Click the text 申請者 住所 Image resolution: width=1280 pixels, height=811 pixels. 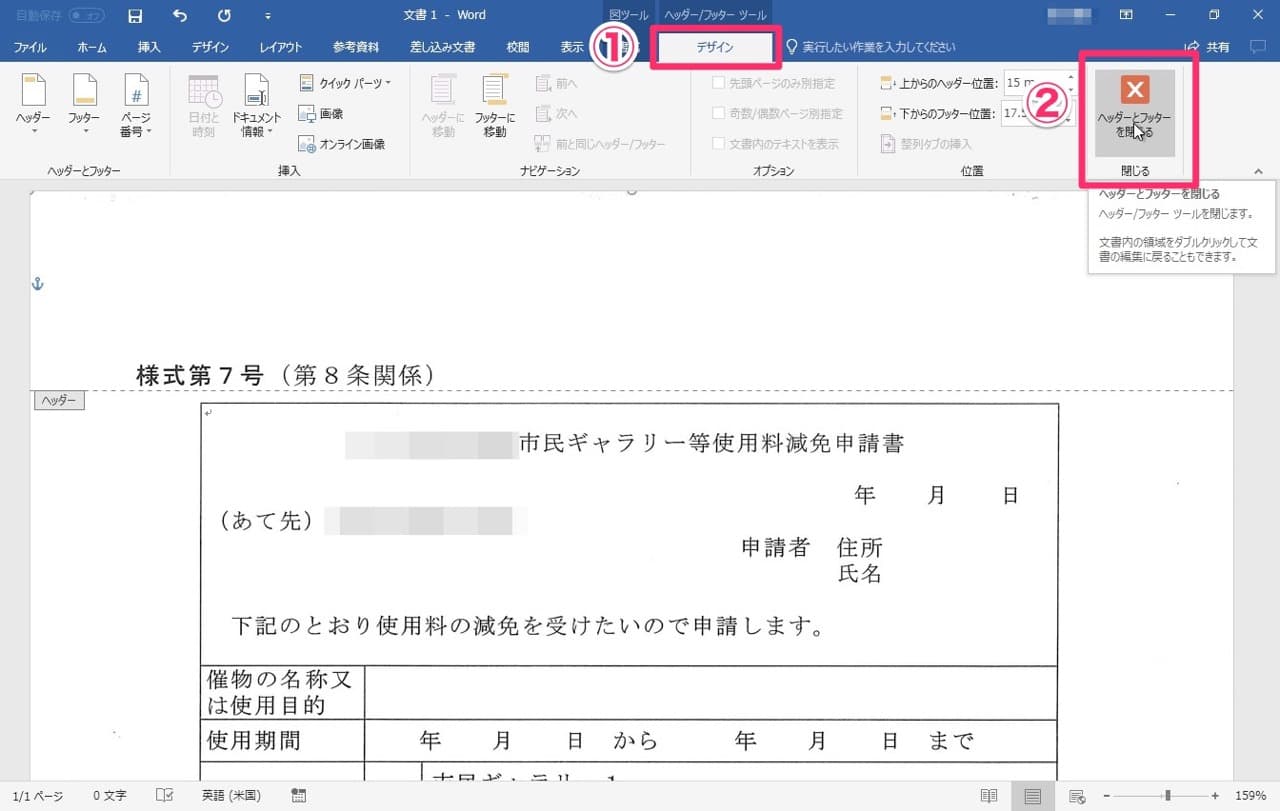tap(812, 548)
